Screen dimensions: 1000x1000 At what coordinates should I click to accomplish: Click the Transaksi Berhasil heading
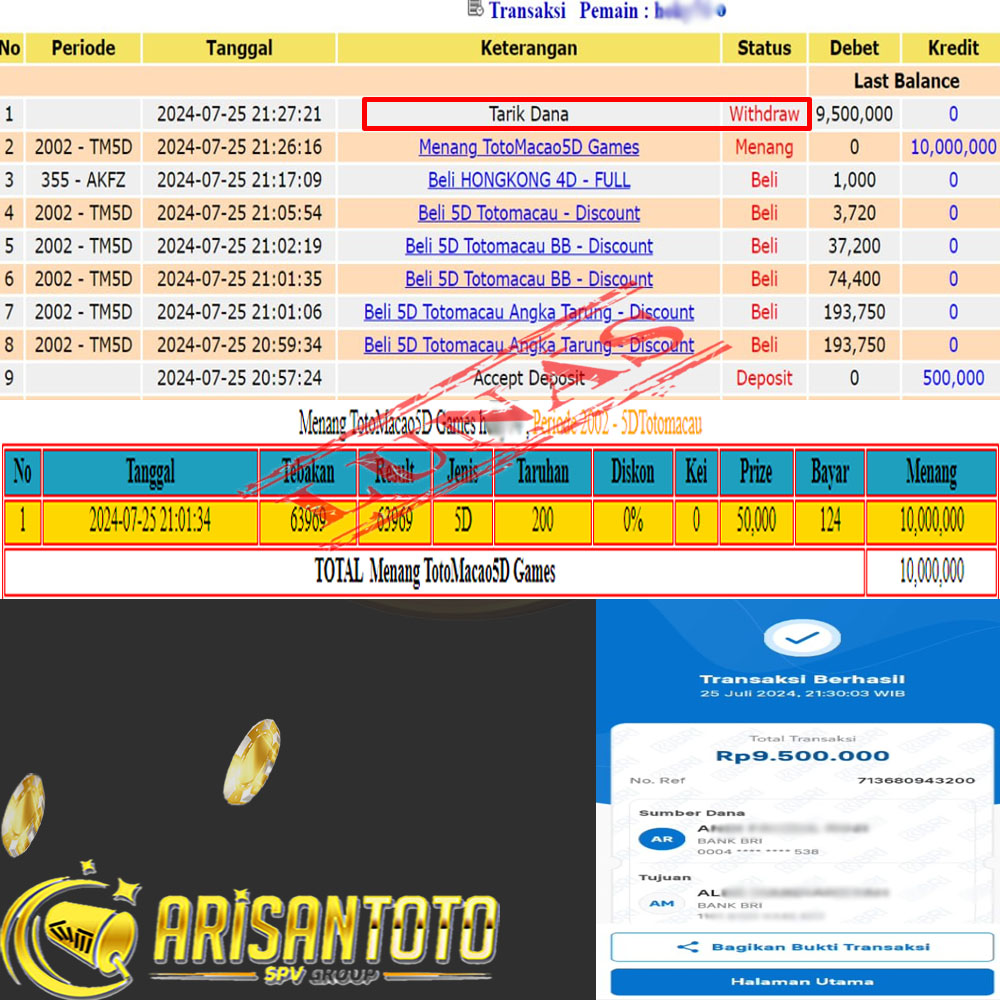[x=802, y=679]
